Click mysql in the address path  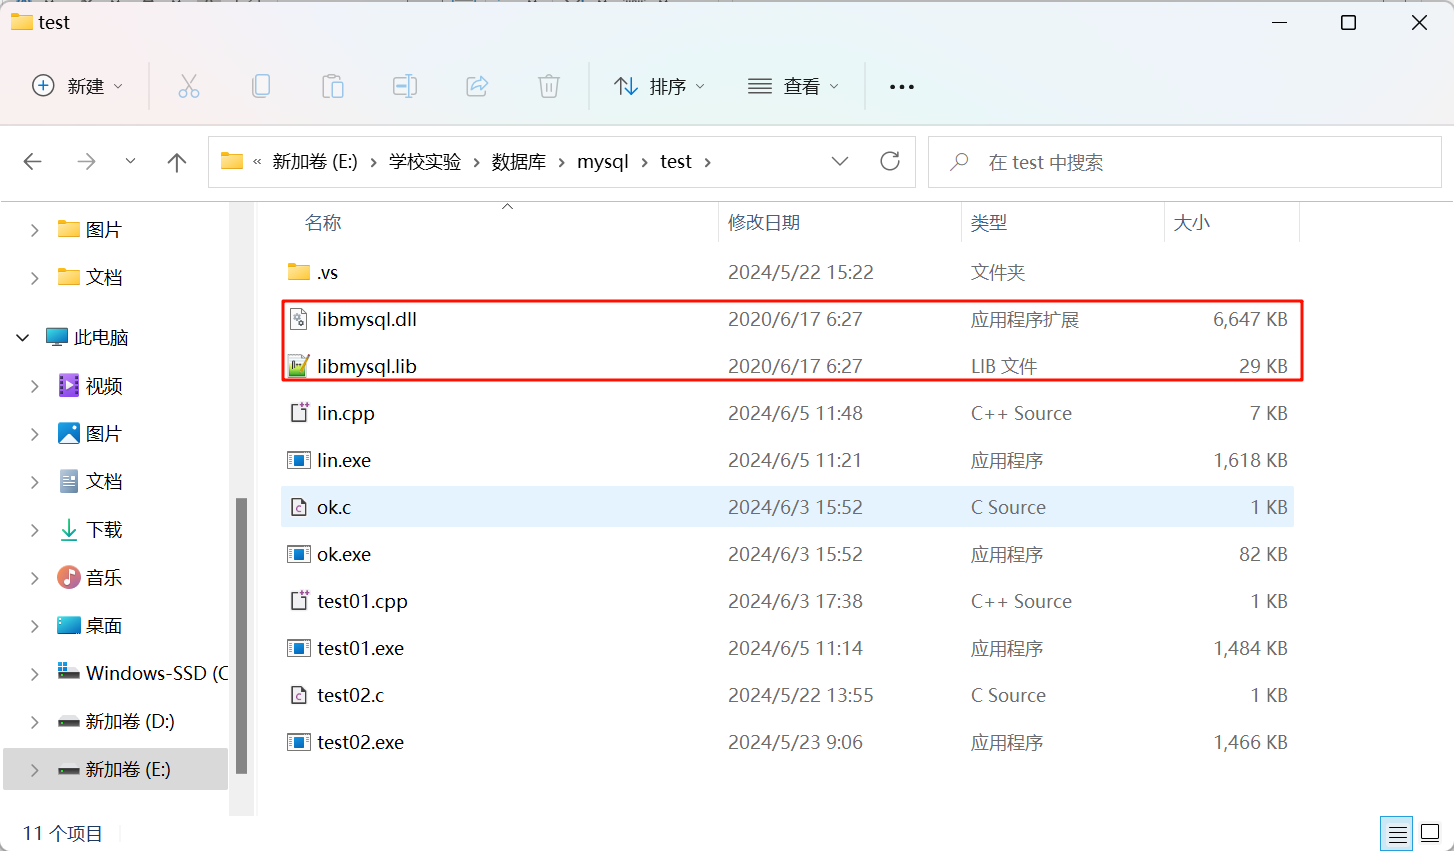[x=603, y=162]
